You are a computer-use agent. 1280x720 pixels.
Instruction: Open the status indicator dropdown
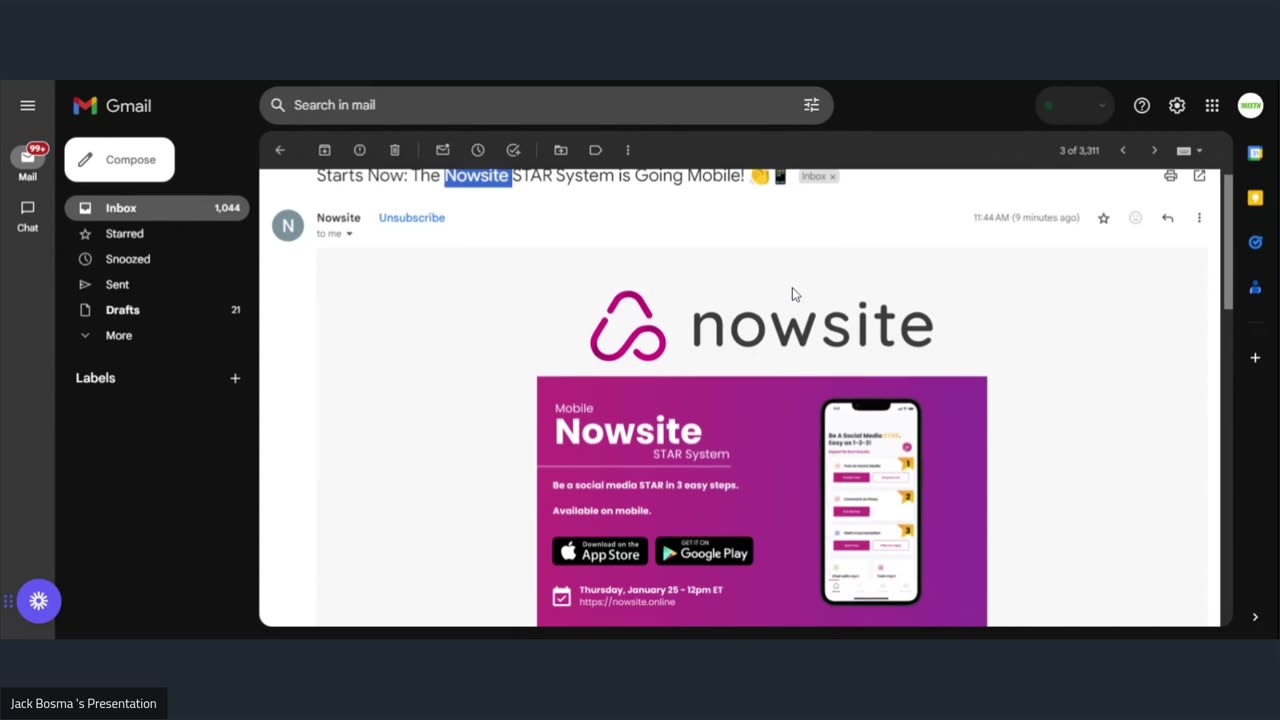click(x=1075, y=105)
